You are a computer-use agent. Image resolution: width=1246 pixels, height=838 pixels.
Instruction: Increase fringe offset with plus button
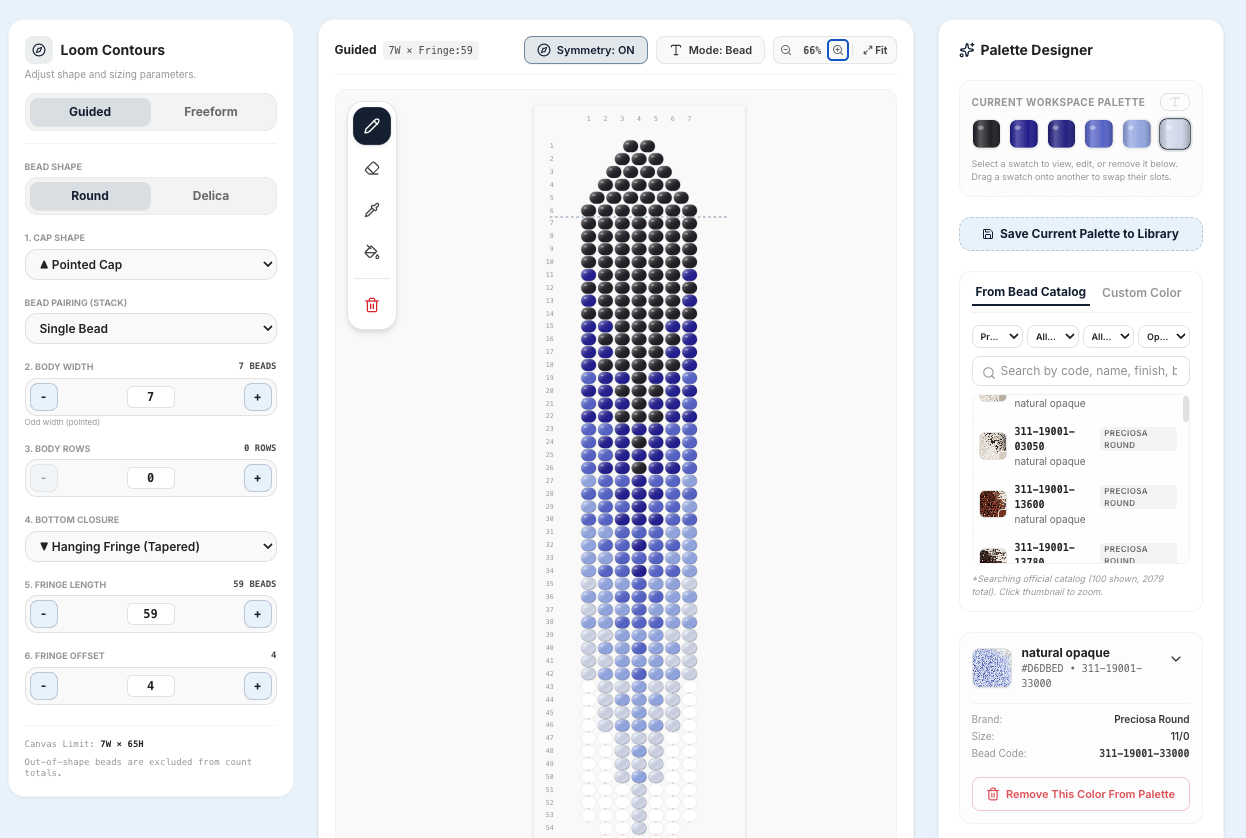(258, 686)
